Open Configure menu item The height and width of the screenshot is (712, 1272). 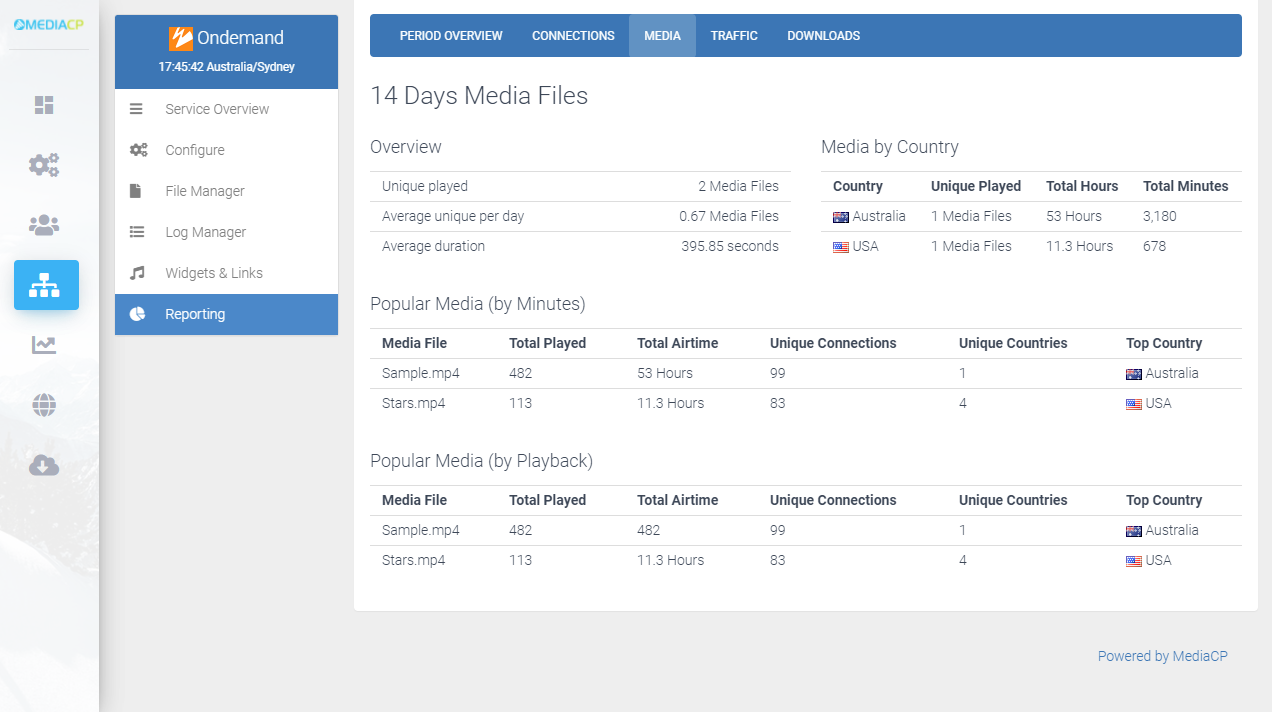(x=226, y=150)
